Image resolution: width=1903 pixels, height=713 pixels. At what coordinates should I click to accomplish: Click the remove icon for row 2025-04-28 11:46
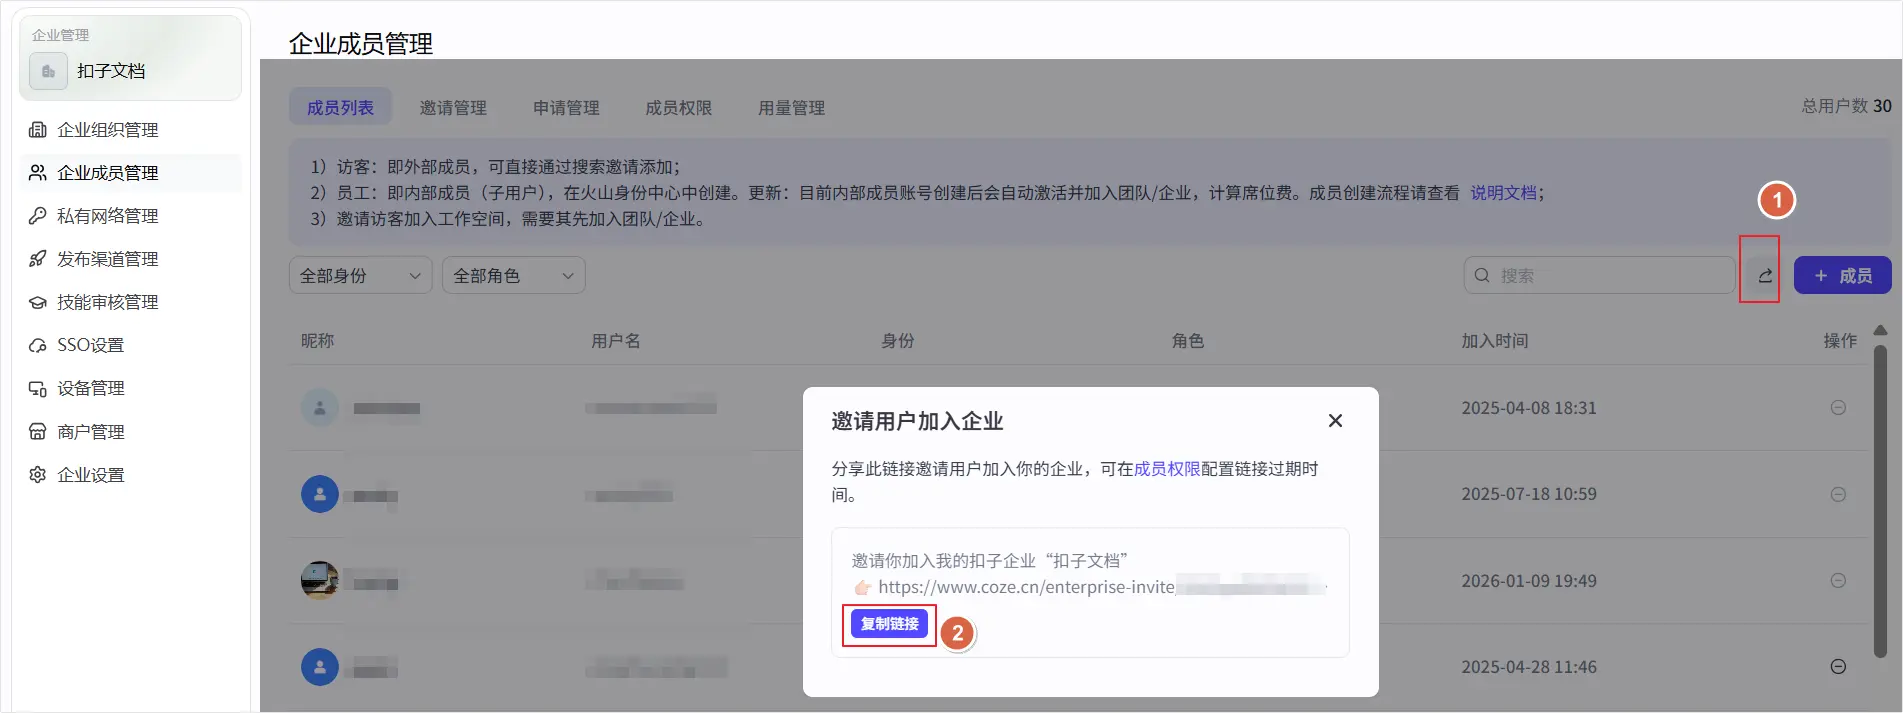click(x=1838, y=667)
